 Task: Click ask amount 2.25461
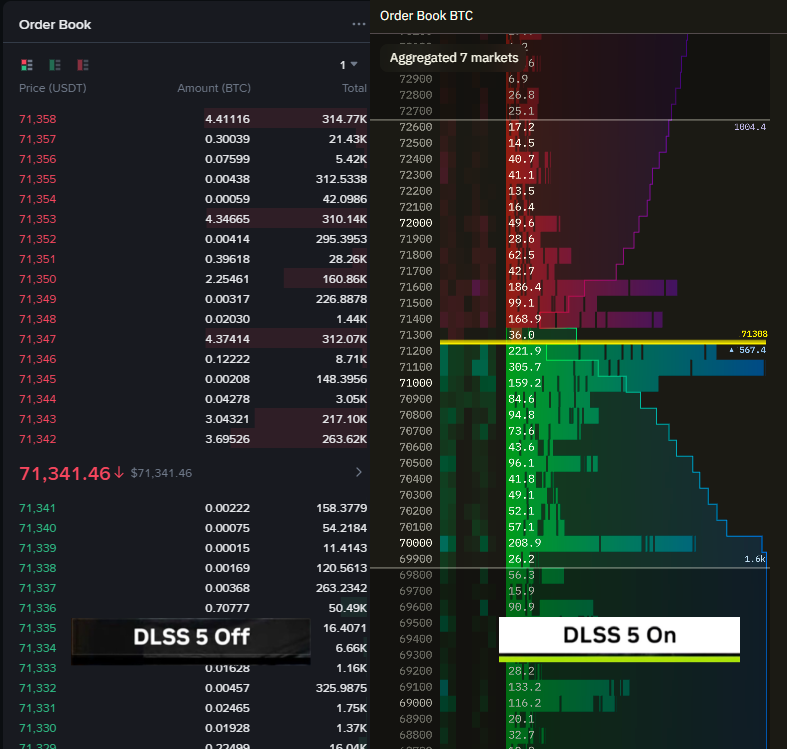227,279
